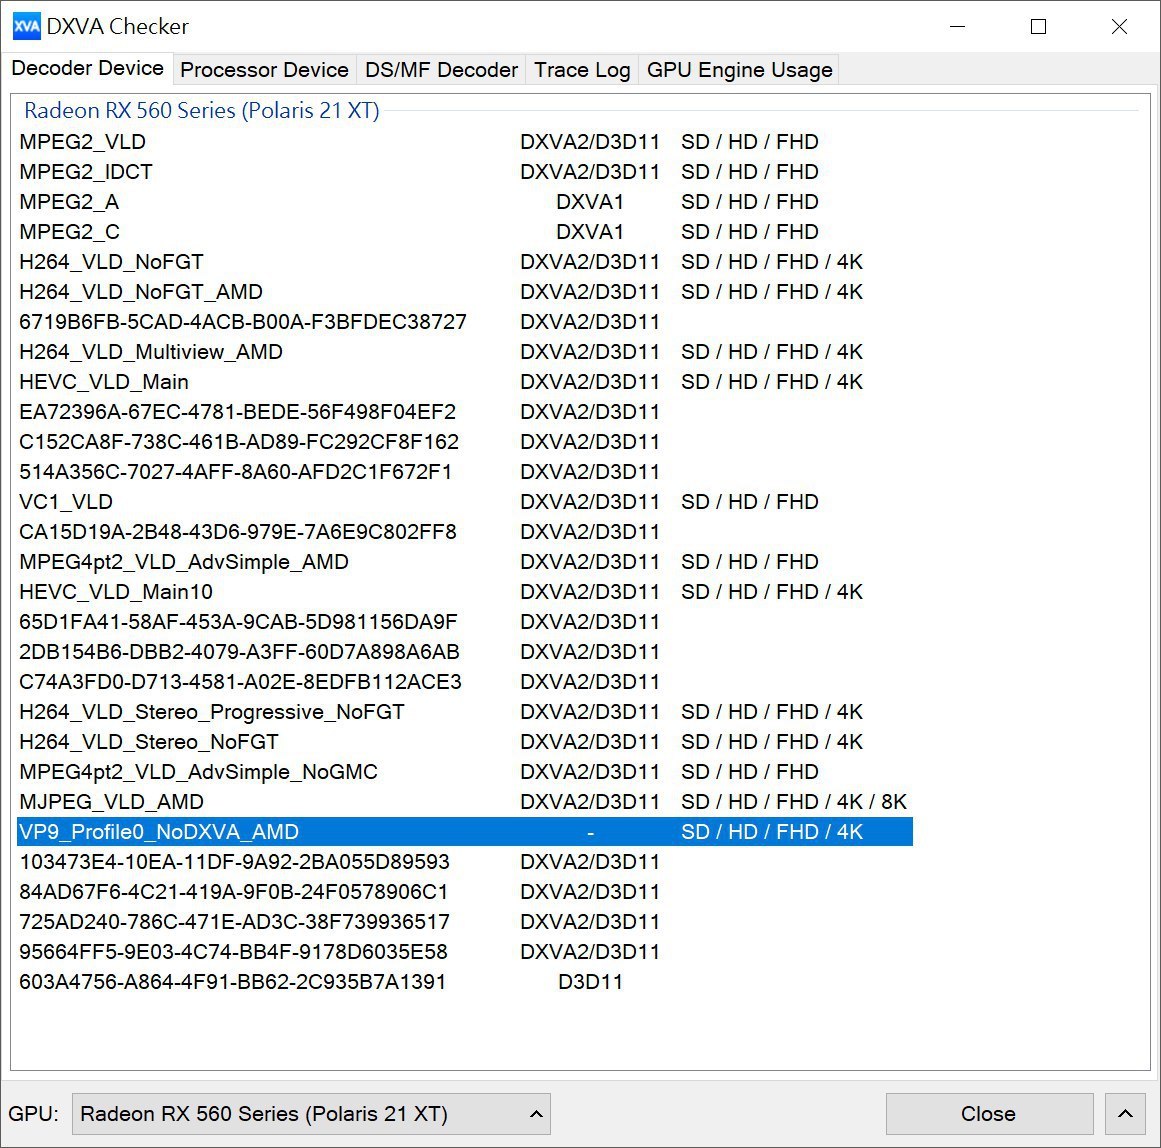Open the GPU Engine Usage tab

[739, 70]
